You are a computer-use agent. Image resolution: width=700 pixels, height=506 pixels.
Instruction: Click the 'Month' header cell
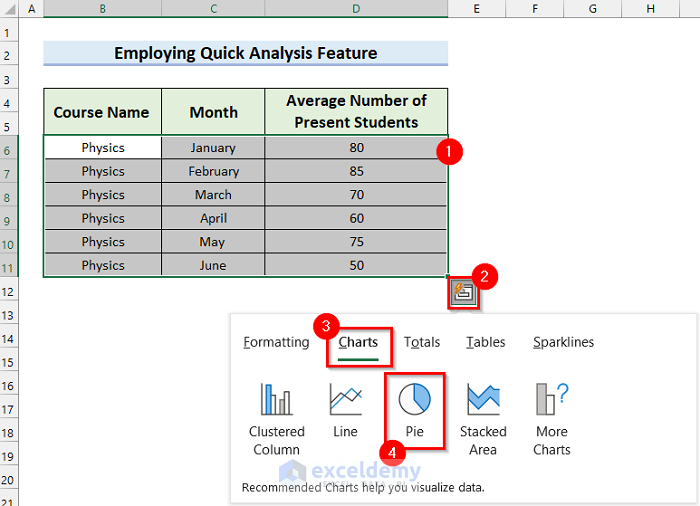pos(213,112)
